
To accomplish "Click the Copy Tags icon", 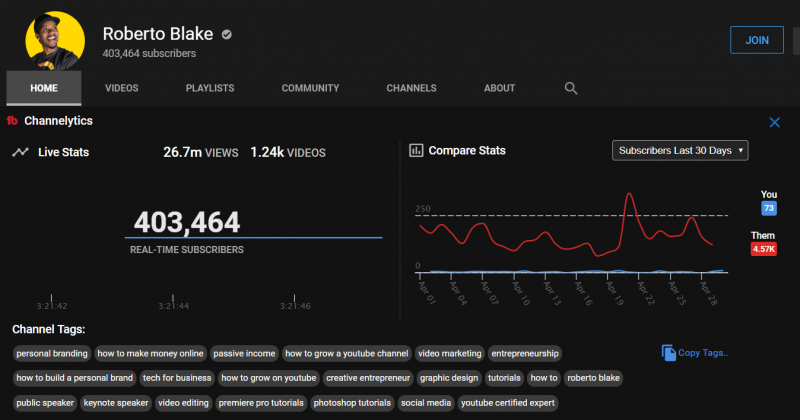I will pos(669,352).
